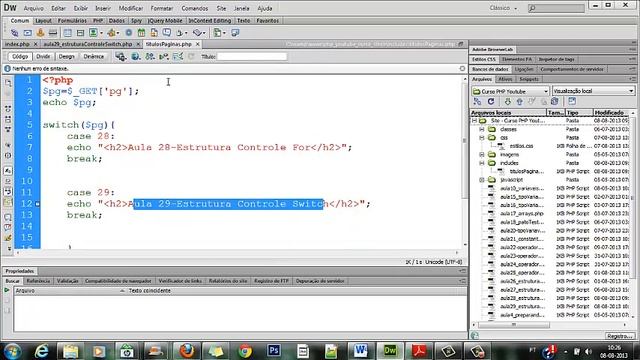This screenshot has height=360, width=640.
Task: Open the Comandos menu
Action: (194, 8)
